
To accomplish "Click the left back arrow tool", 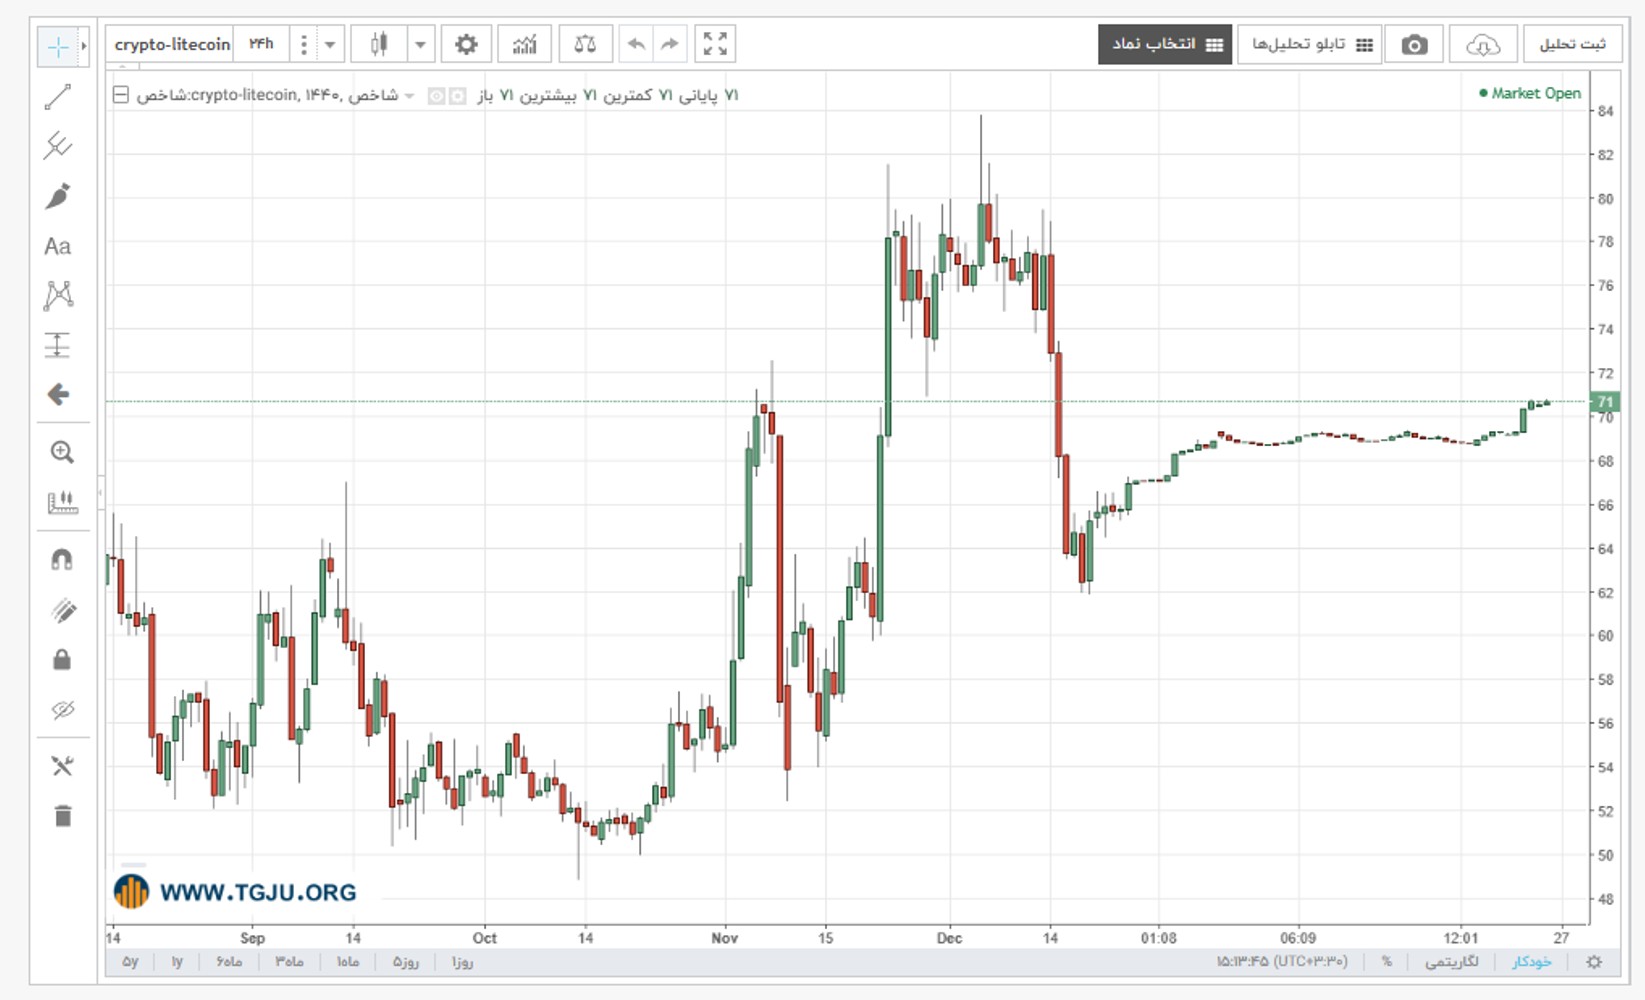I will pos(58,395).
